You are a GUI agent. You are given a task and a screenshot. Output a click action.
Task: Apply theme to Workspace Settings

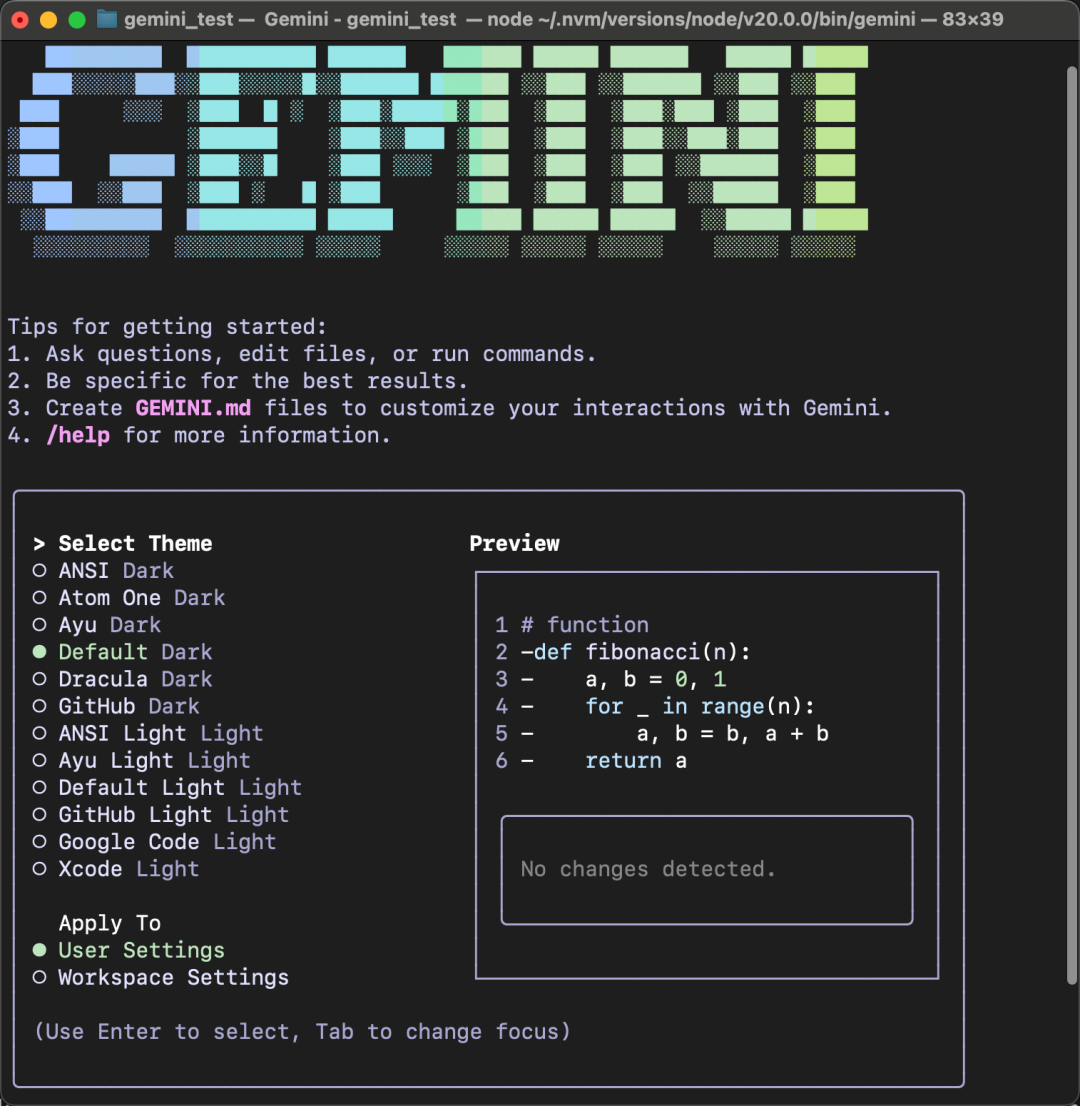[162, 978]
